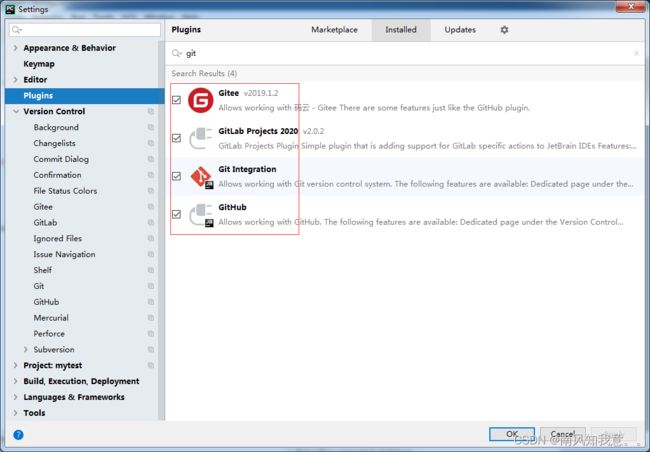Switch to the Marketplace tab
650x452 pixels.
[334, 30]
